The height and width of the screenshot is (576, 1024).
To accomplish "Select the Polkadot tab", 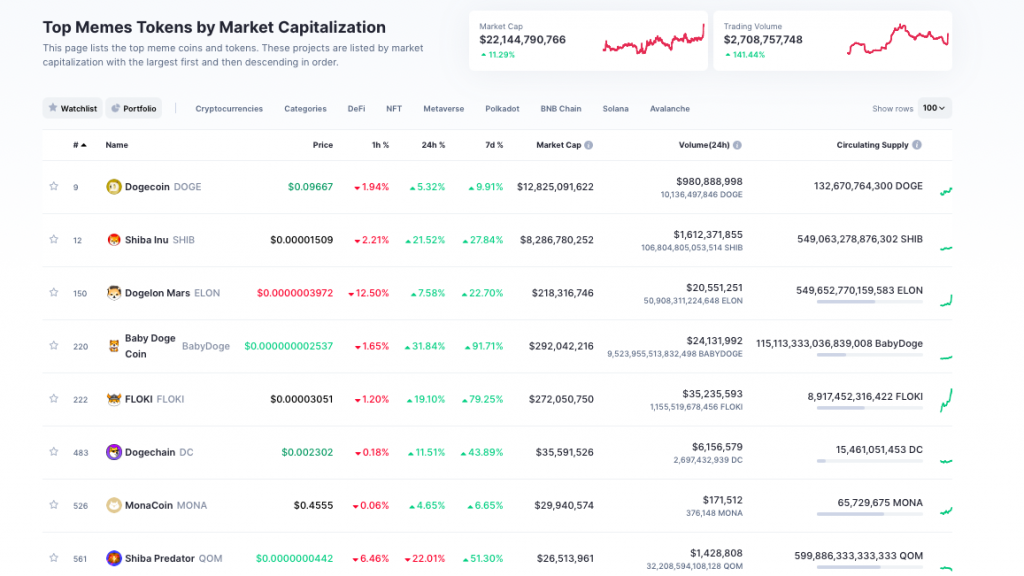I will click(502, 108).
